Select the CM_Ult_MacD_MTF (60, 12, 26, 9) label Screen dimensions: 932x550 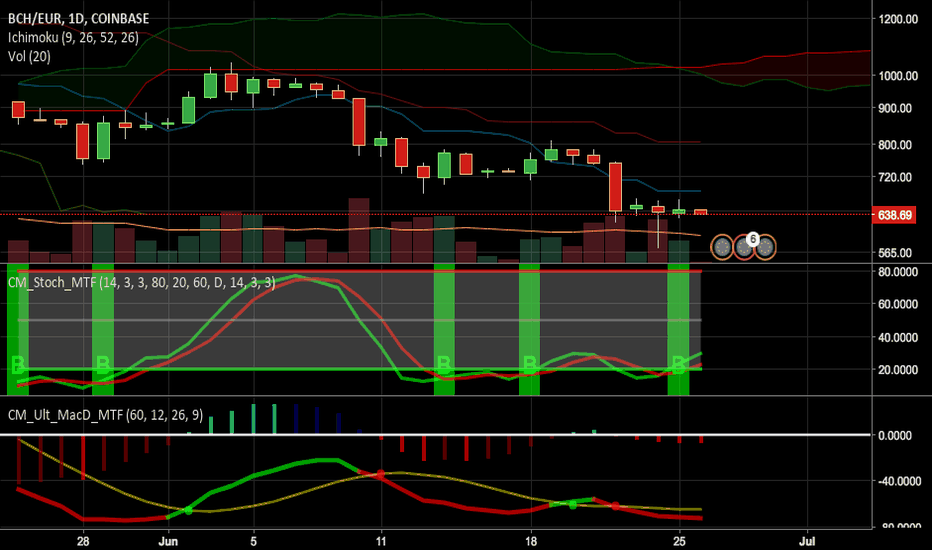[x=105, y=415]
